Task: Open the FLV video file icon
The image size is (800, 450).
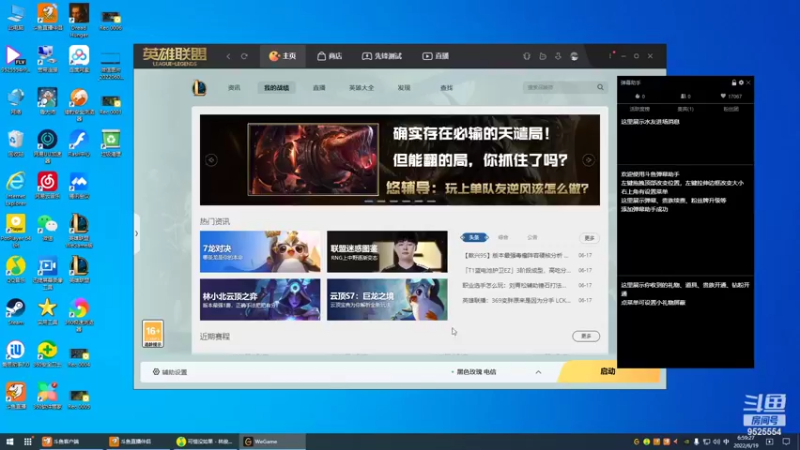Action: coord(16,59)
